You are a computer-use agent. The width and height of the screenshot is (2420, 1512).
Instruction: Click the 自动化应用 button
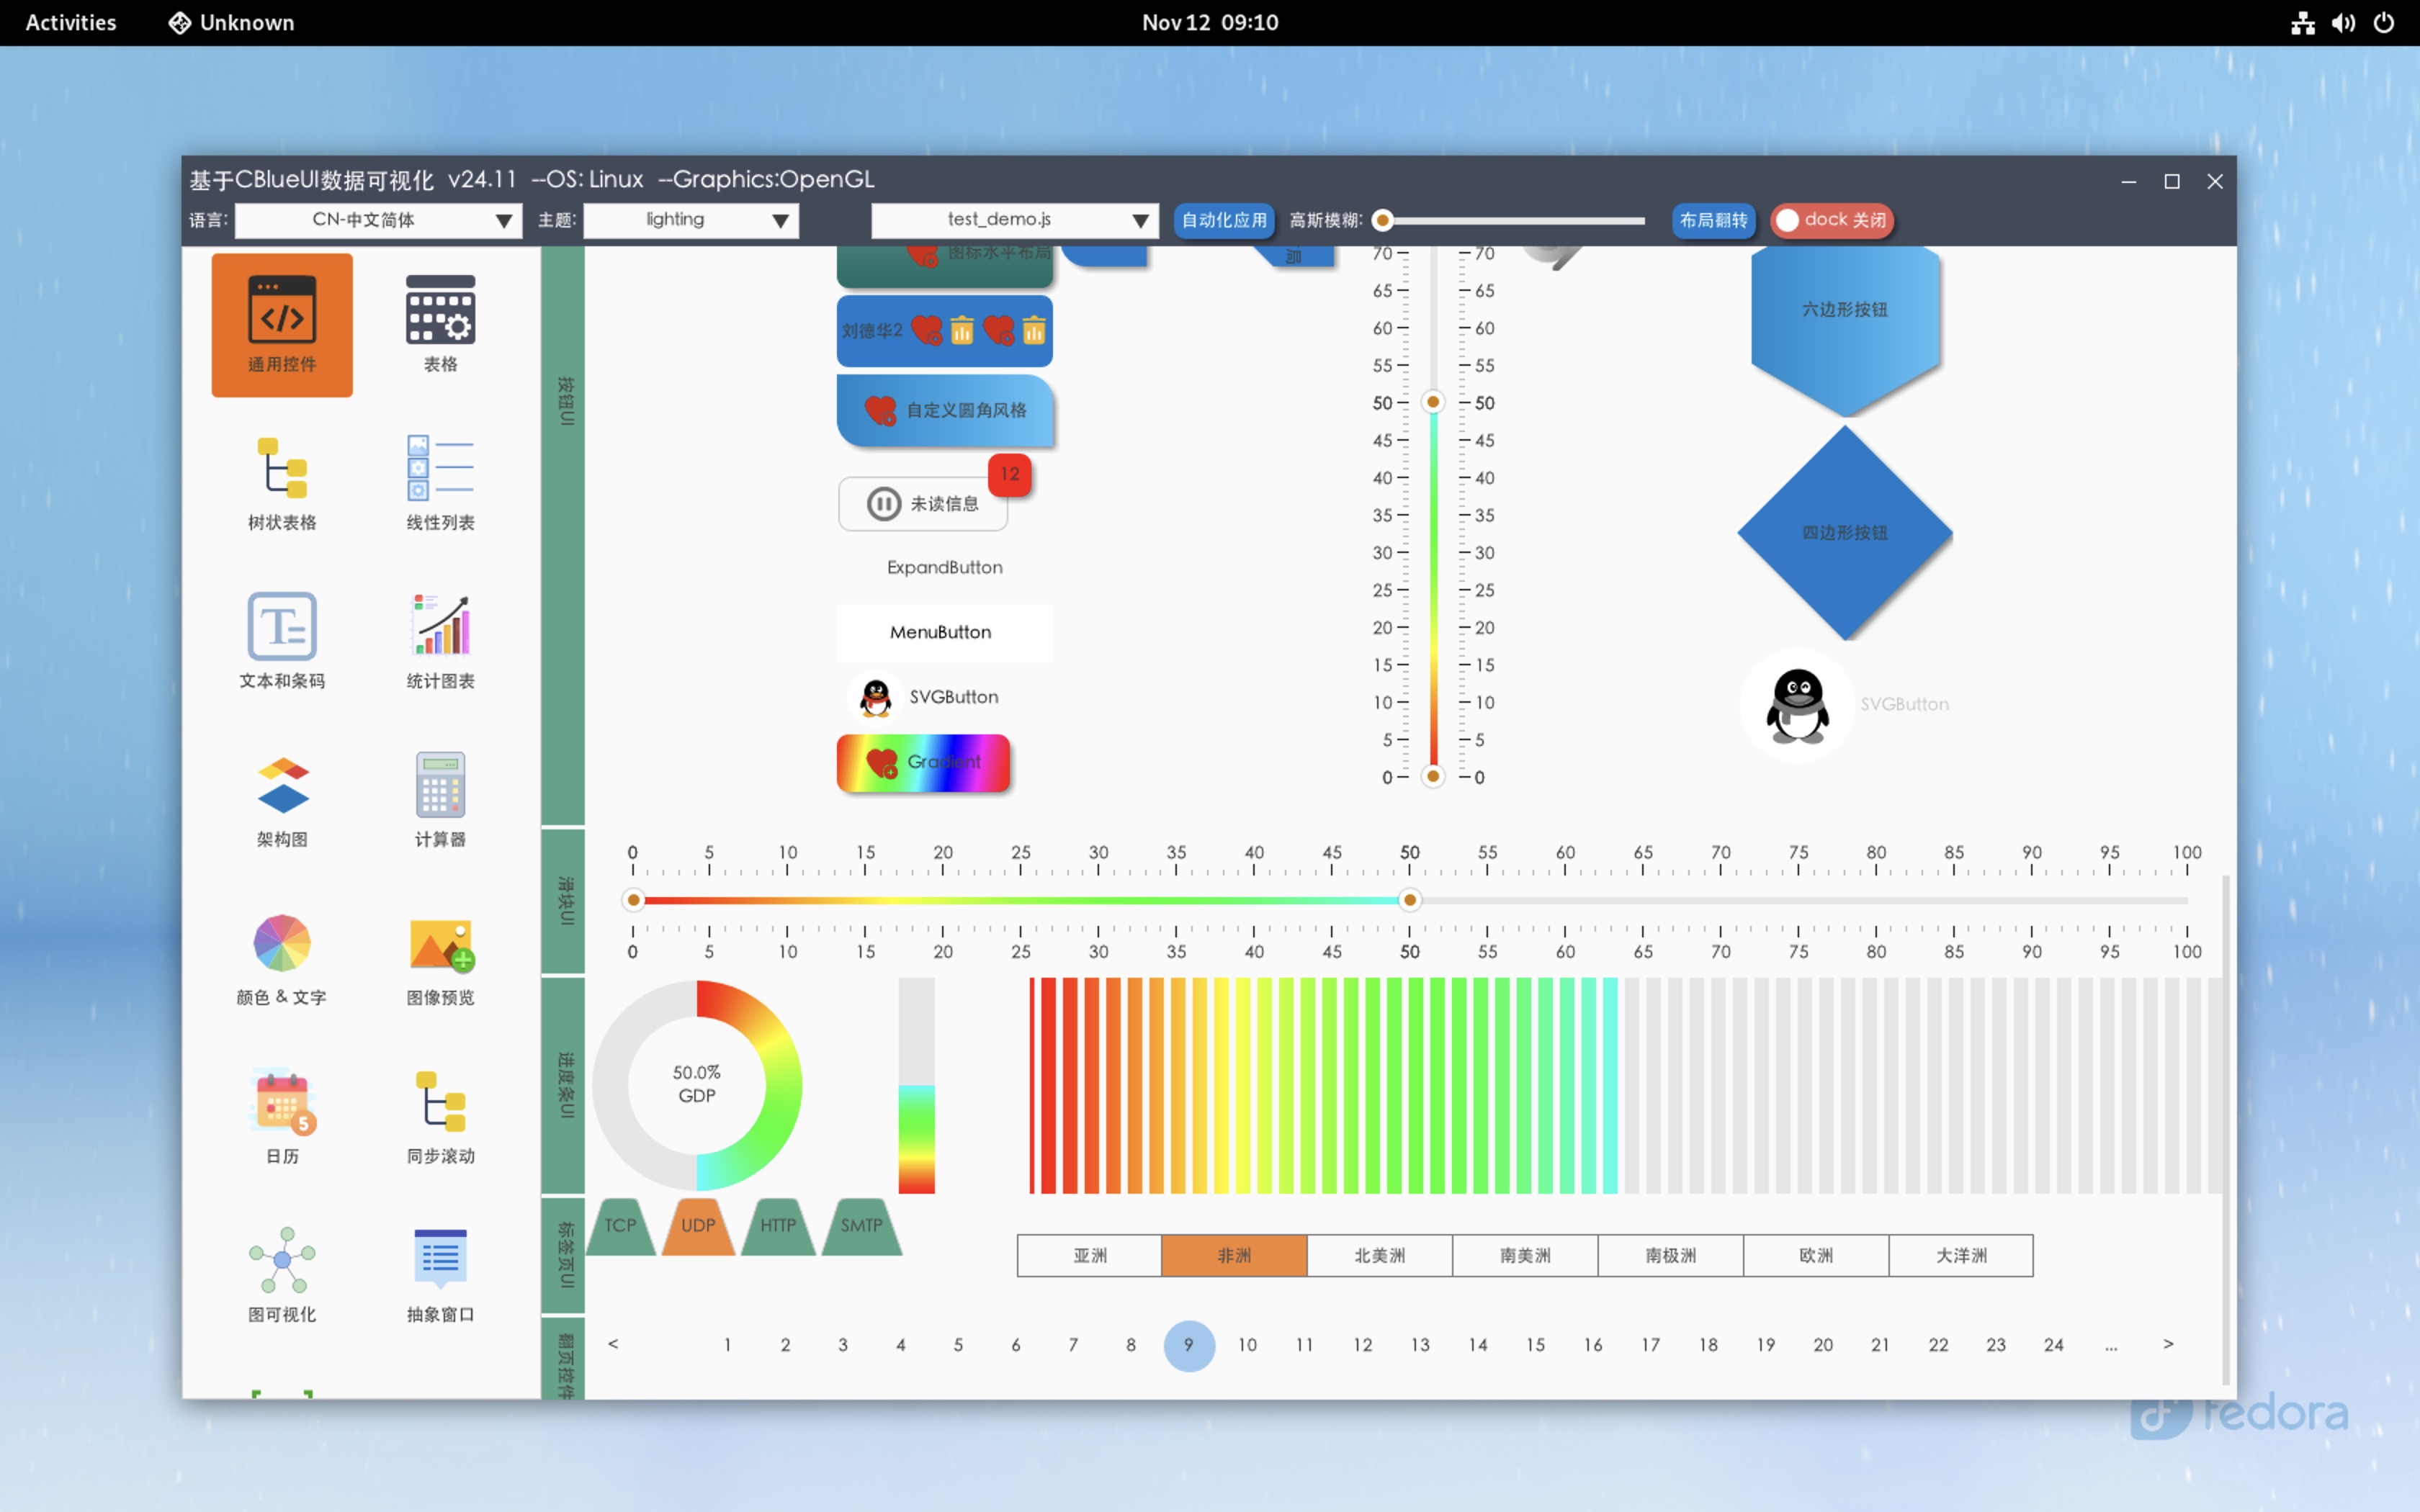(x=1223, y=220)
